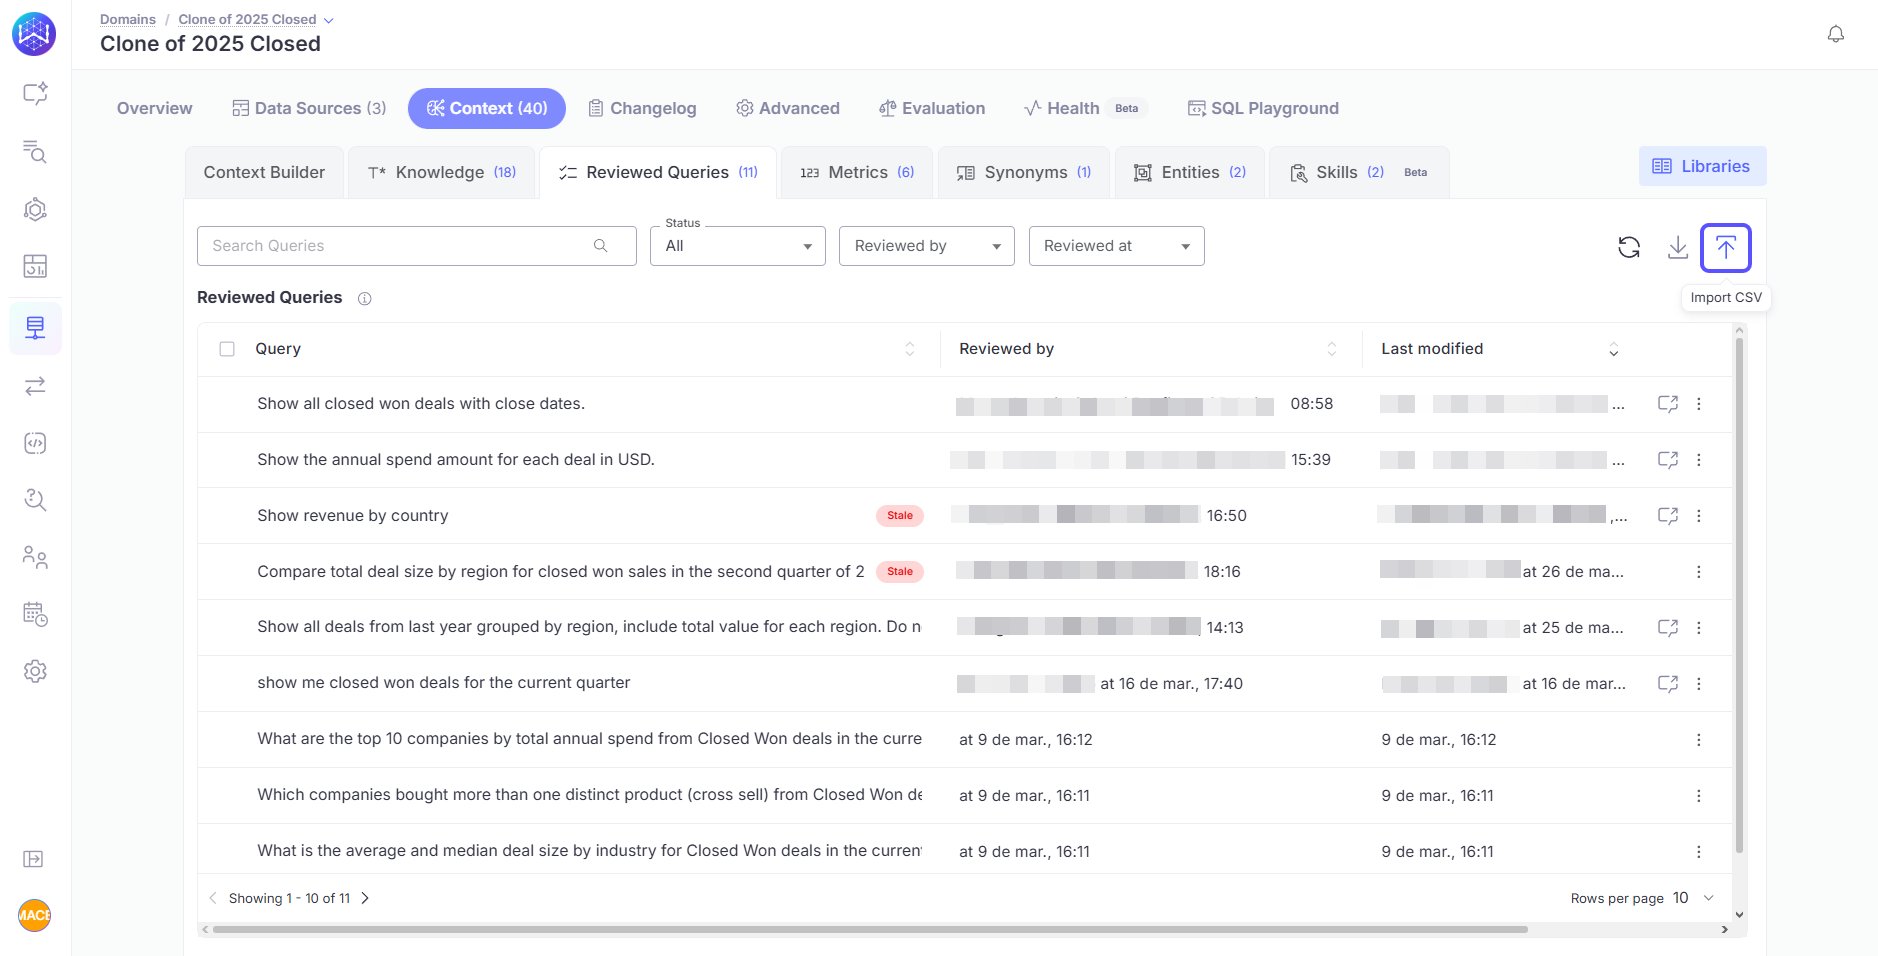The width and height of the screenshot is (1878, 956).
Task: Open the Reviewed at filter dropdown
Action: coord(1117,246)
